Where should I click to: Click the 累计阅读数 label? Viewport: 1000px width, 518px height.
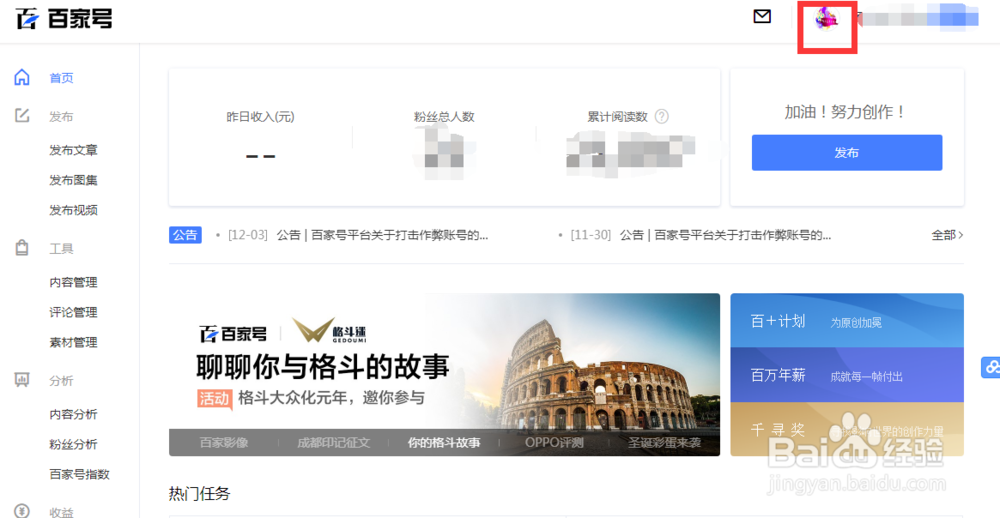click(617, 117)
